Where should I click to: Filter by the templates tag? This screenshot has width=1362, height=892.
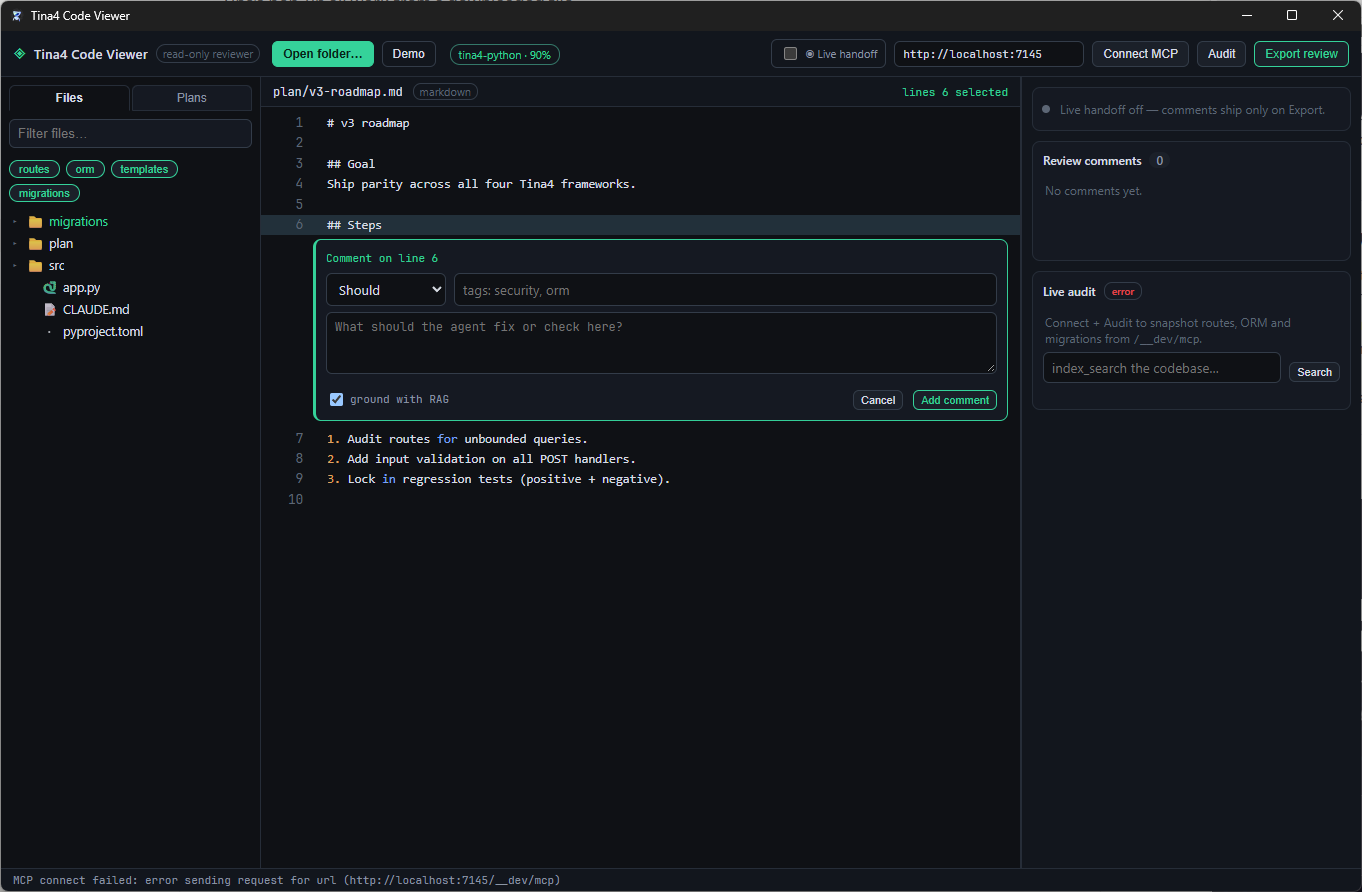point(144,169)
